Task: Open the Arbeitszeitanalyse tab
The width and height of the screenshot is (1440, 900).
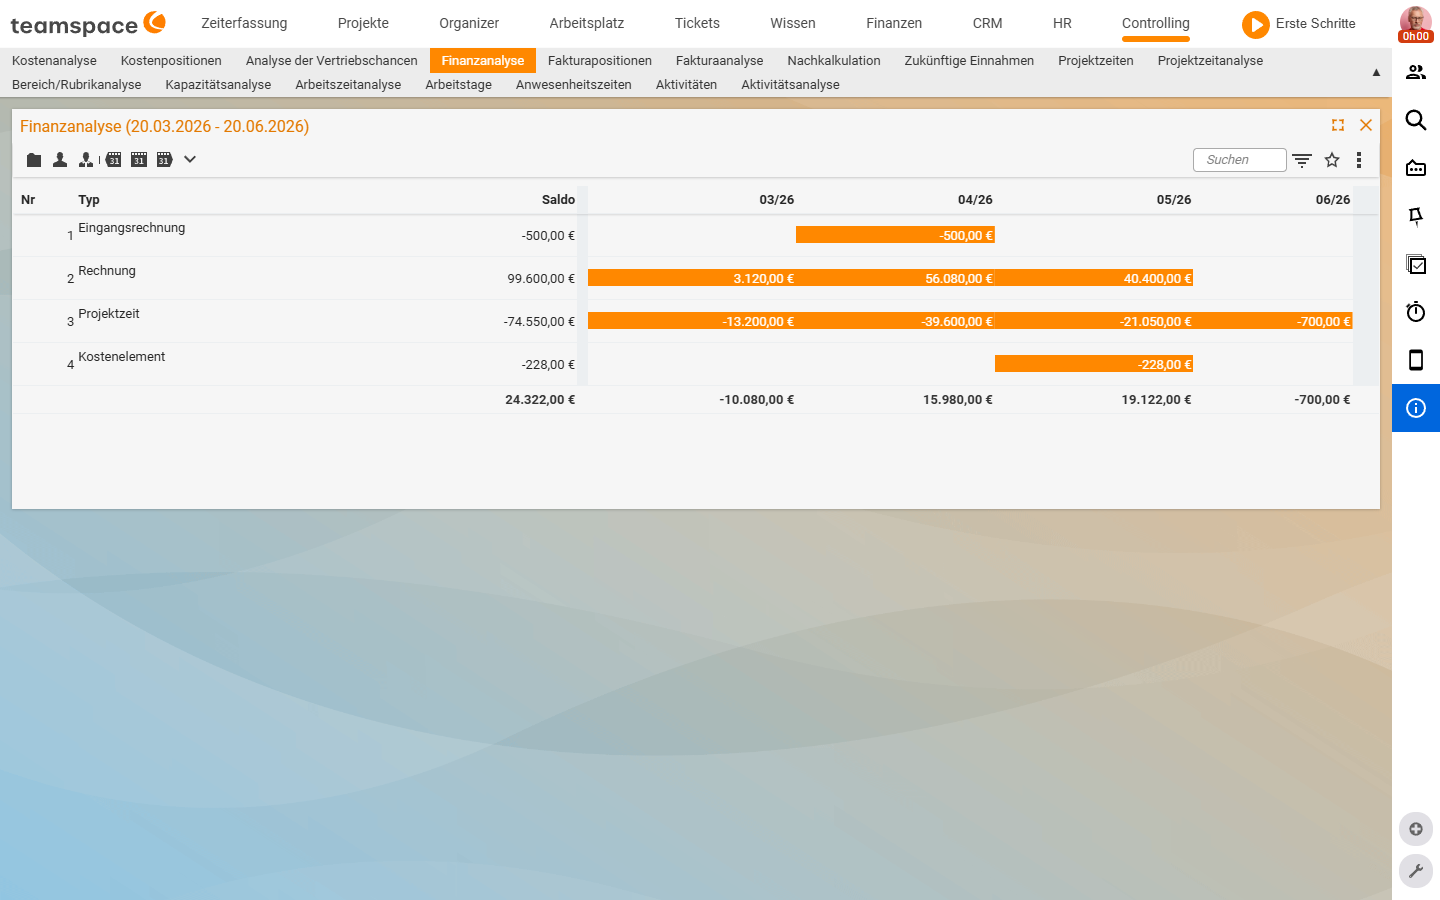Action: (348, 85)
